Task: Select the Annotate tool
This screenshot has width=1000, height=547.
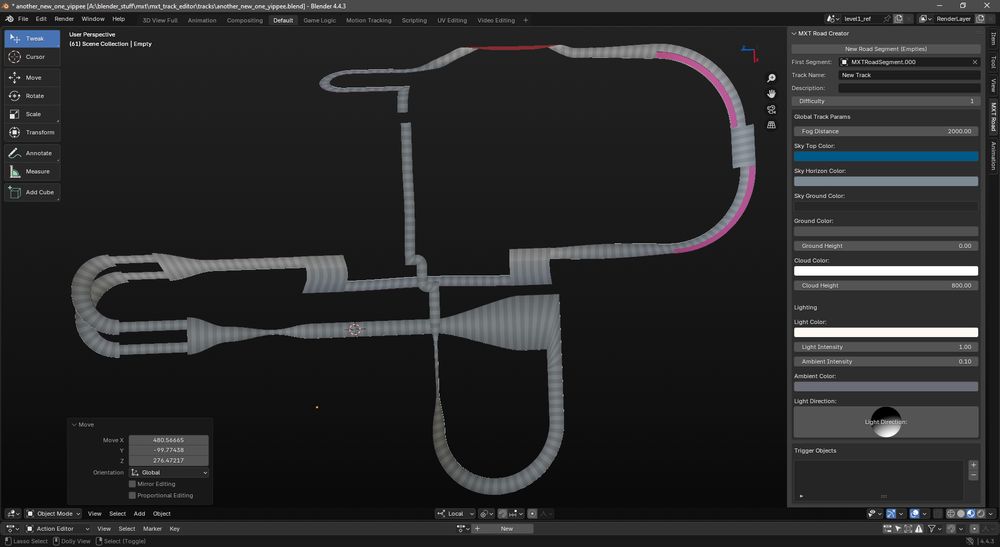Action: pyautogui.click(x=32, y=153)
